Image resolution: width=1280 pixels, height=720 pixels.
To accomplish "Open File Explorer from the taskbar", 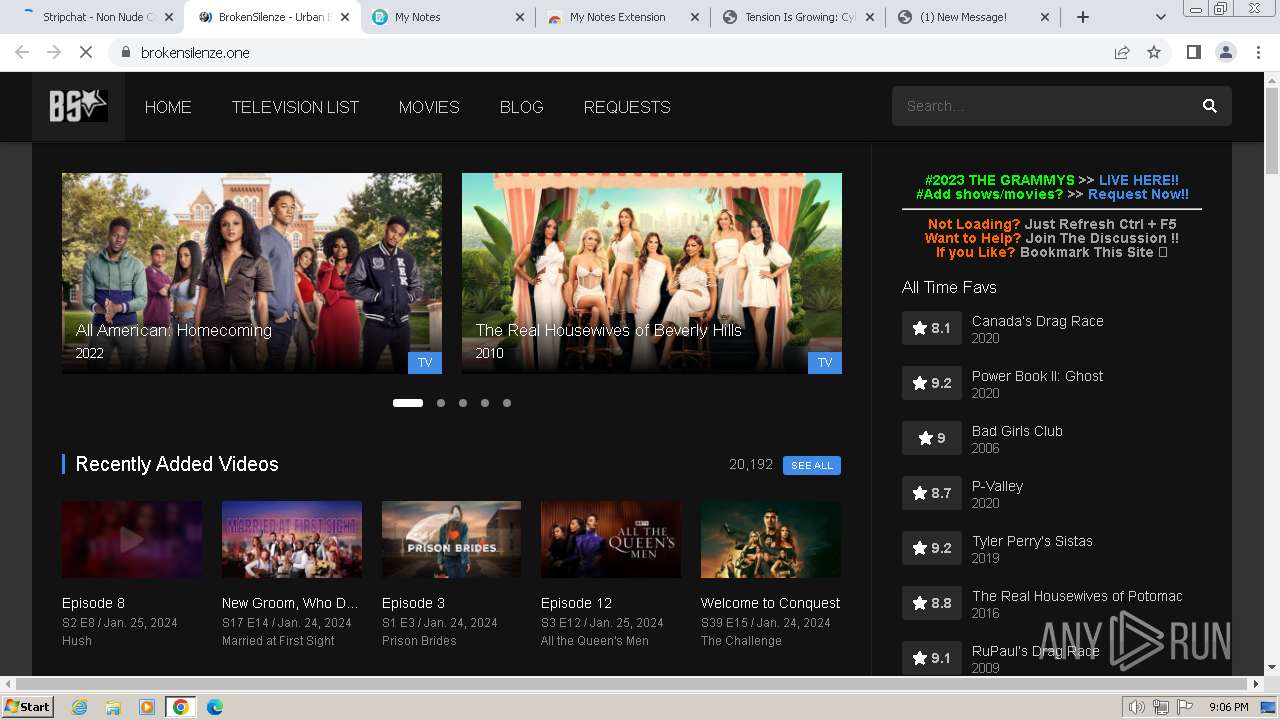I will [x=113, y=707].
